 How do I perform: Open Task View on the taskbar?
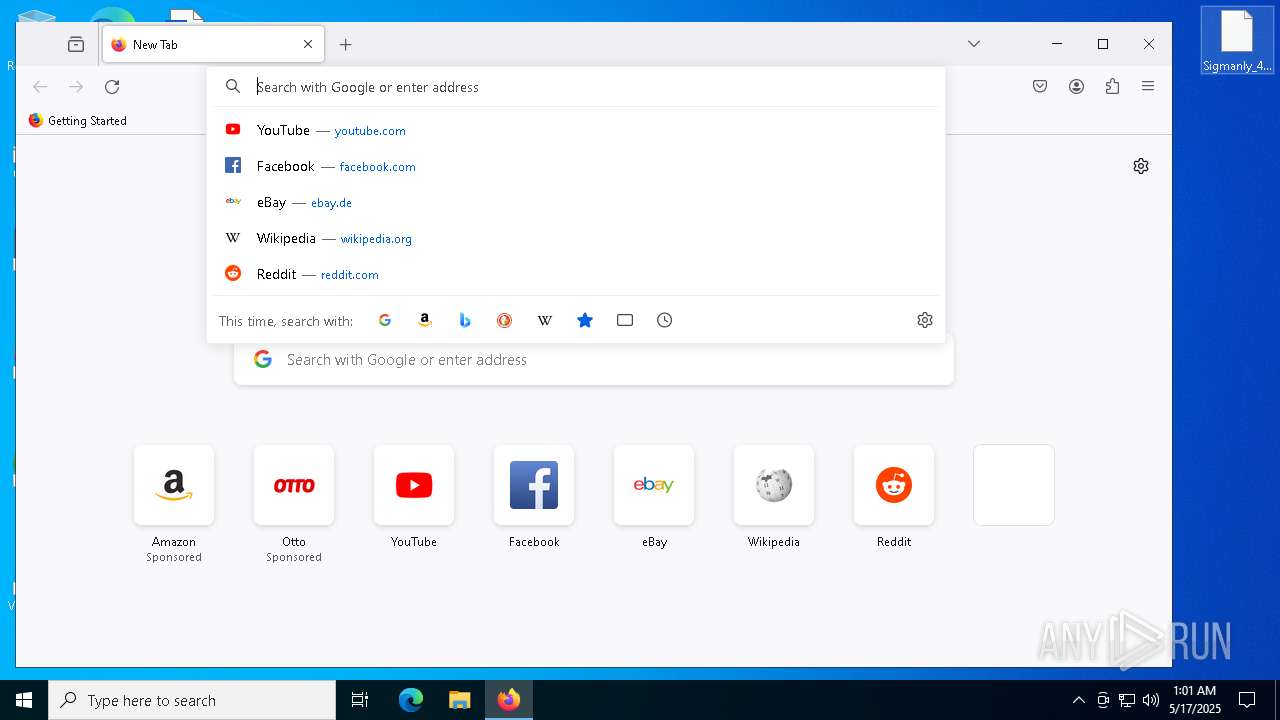point(360,700)
